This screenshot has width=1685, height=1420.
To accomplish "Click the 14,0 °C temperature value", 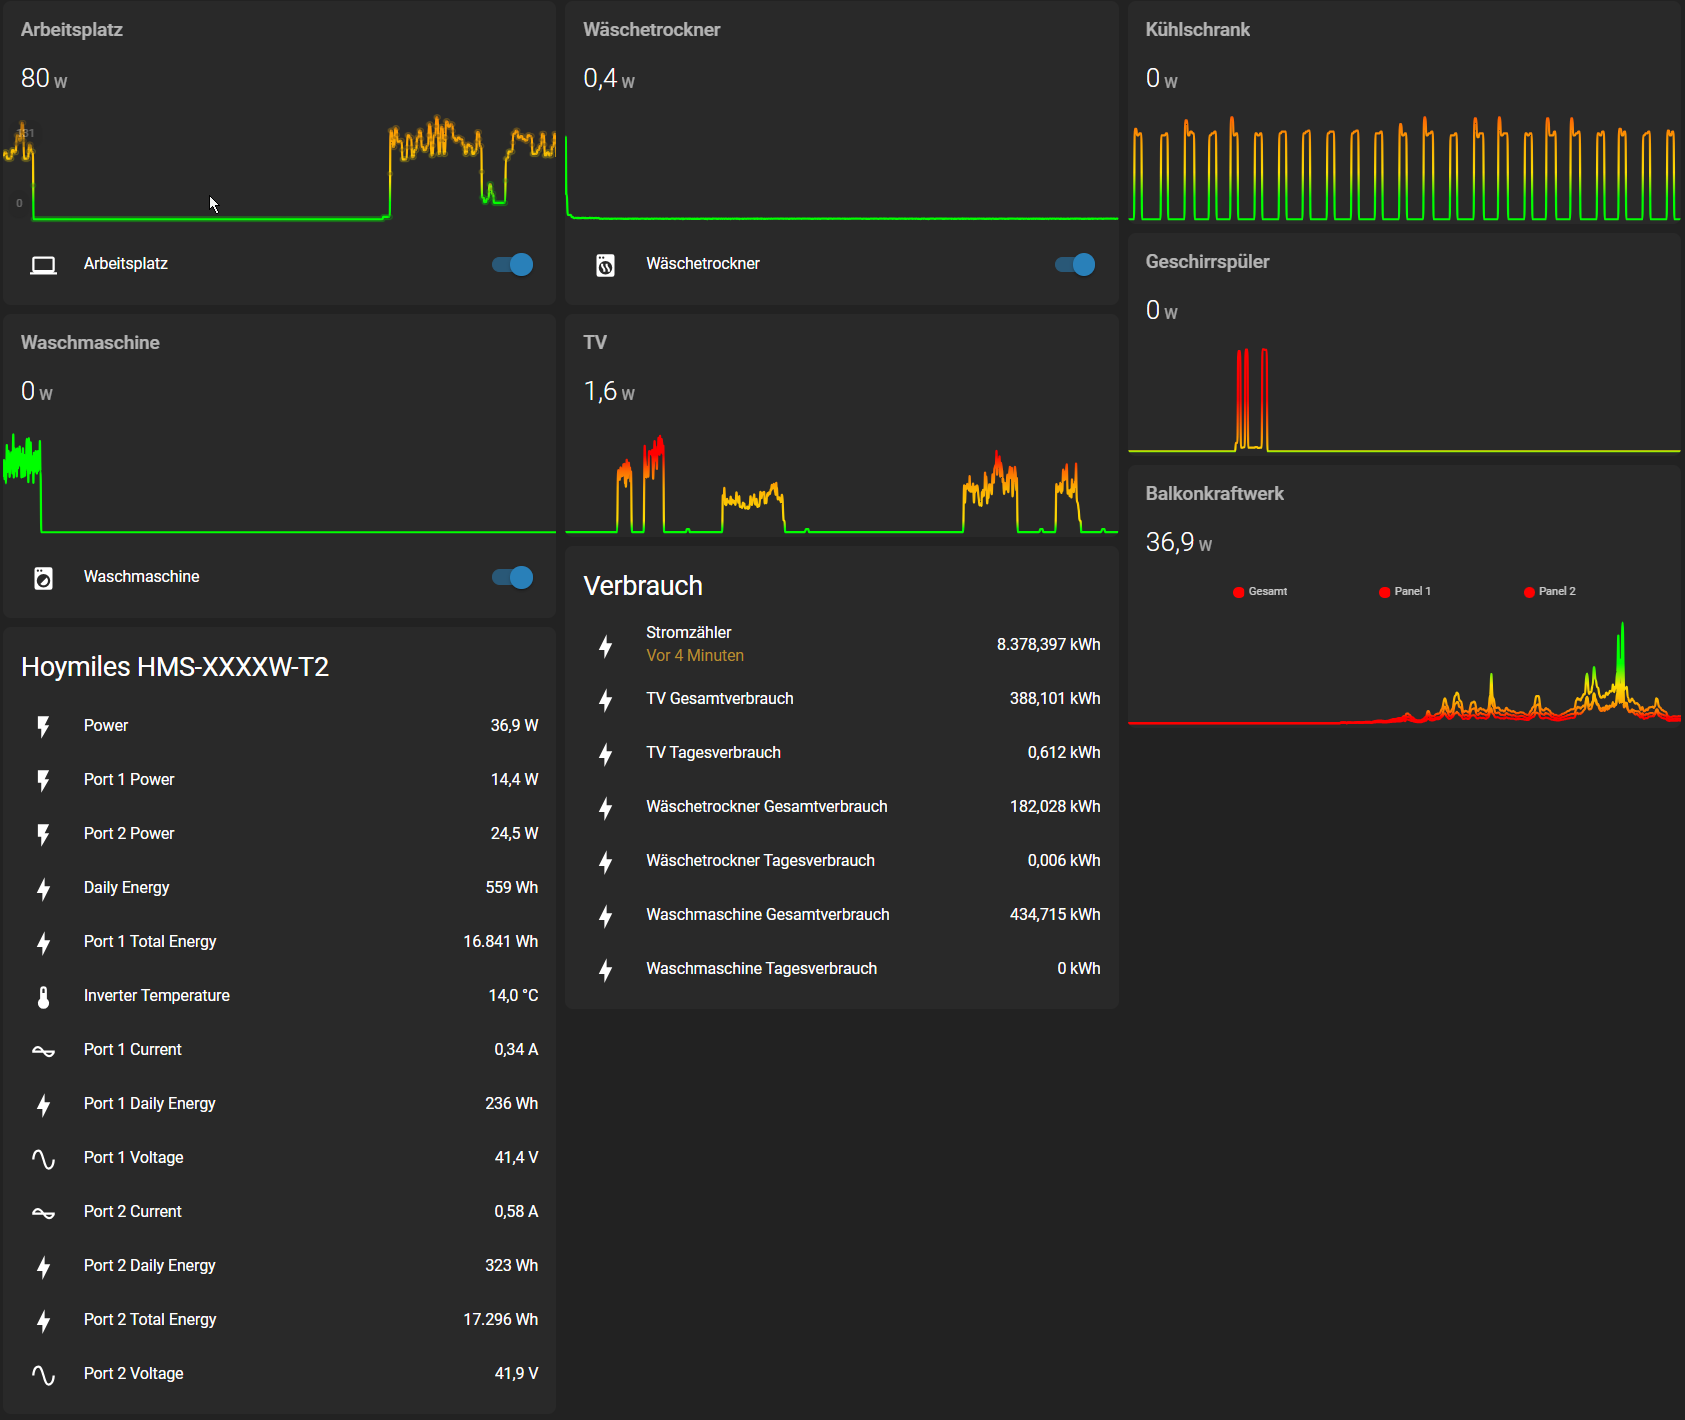I will pyautogui.click(x=513, y=996).
